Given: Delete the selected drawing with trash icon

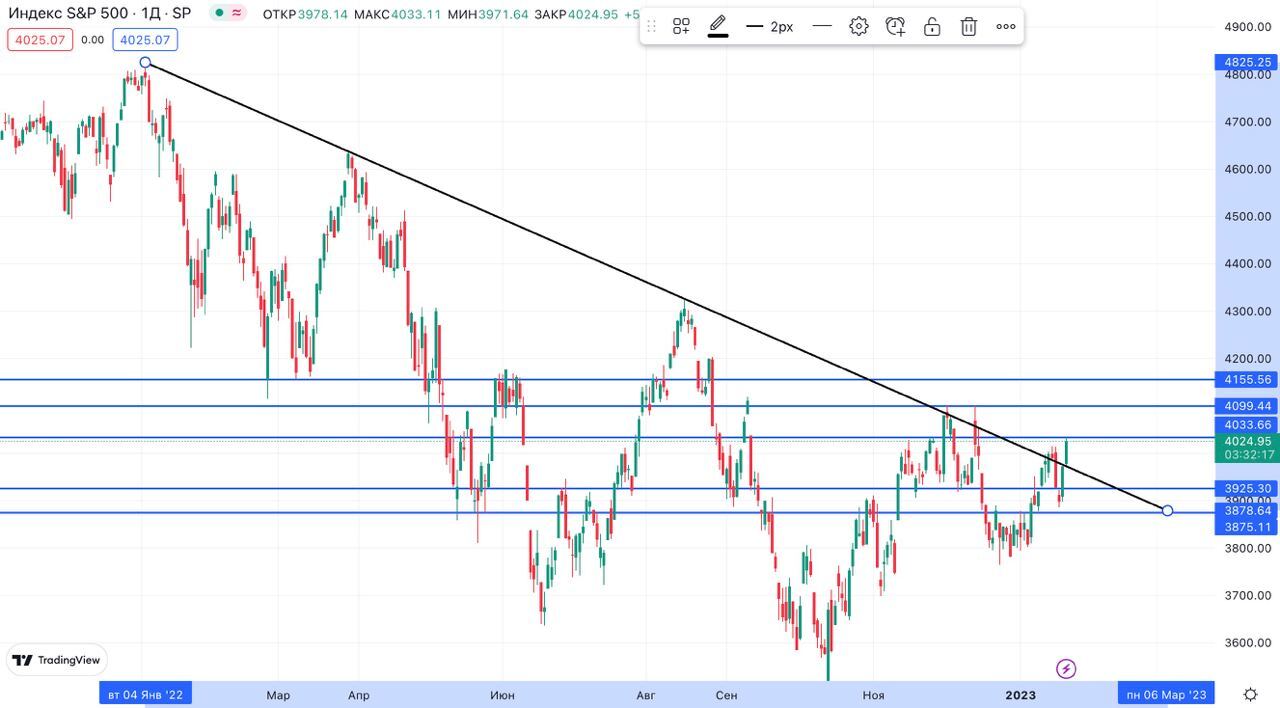Looking at the screenshot, I should [969, 27].
